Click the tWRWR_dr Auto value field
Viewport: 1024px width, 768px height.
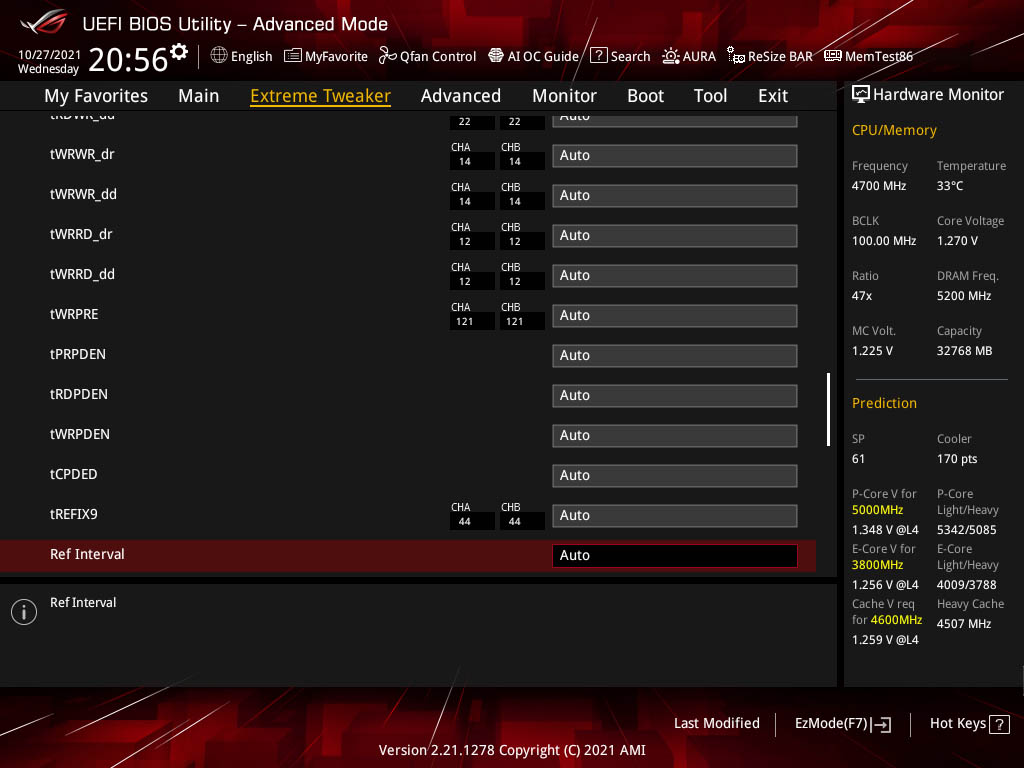click(675, 155)
